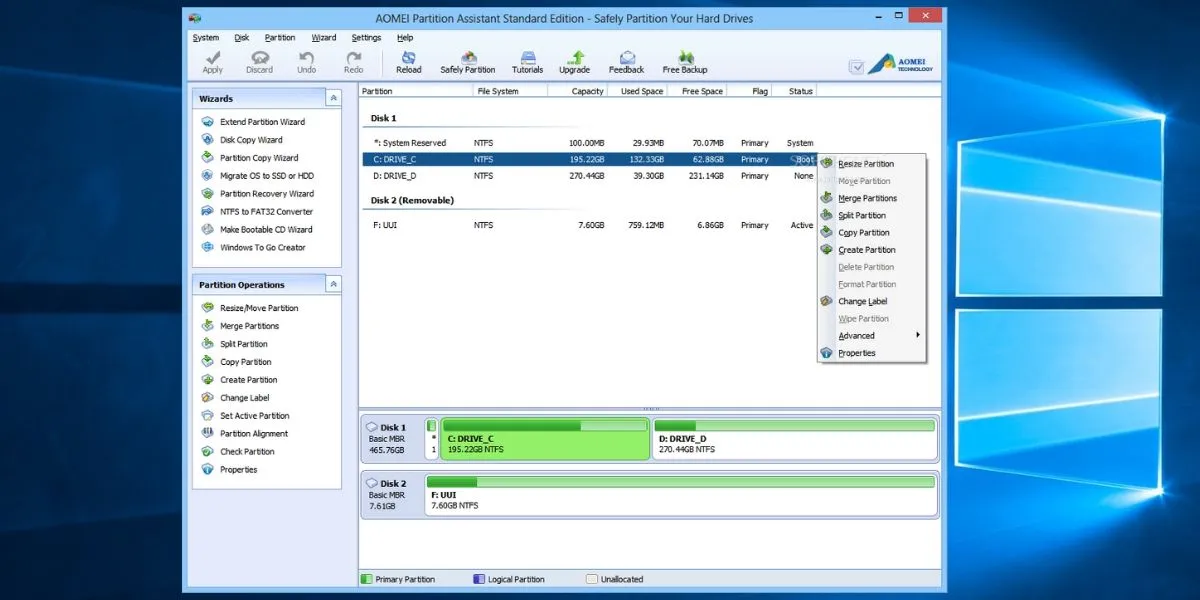Open Feedback from the toolbar
Image resolution: width=1200 pixels, height=600 pixels.
[x=627, y=62]
